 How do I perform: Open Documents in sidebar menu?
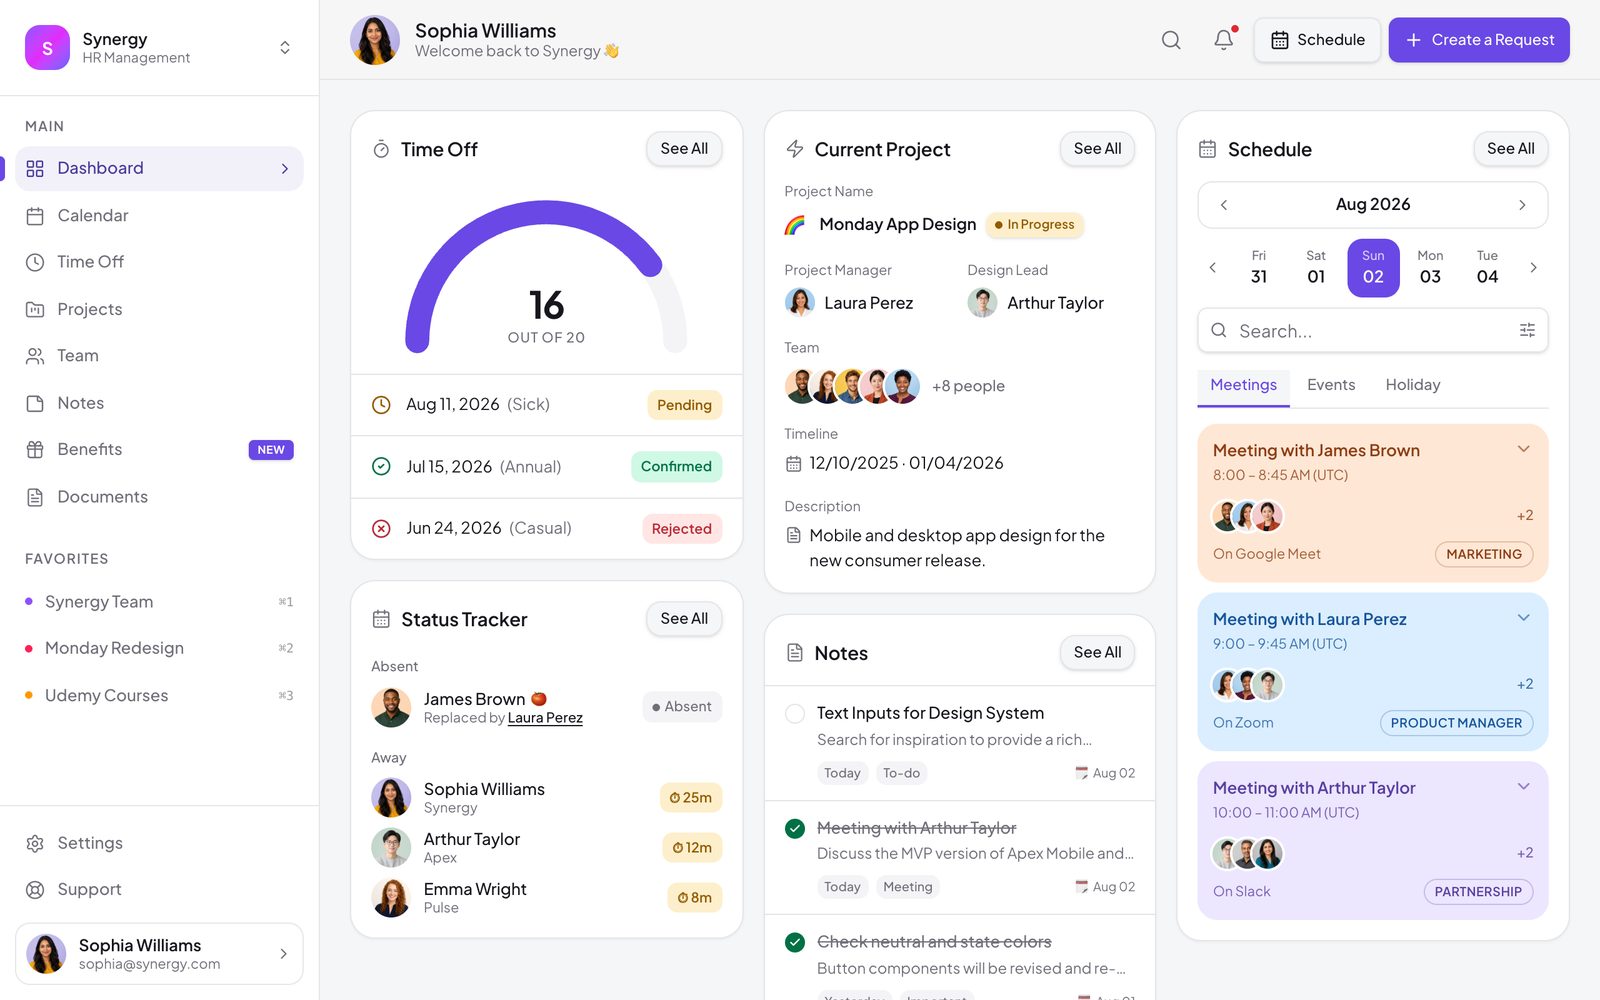[x=159, y=497]
